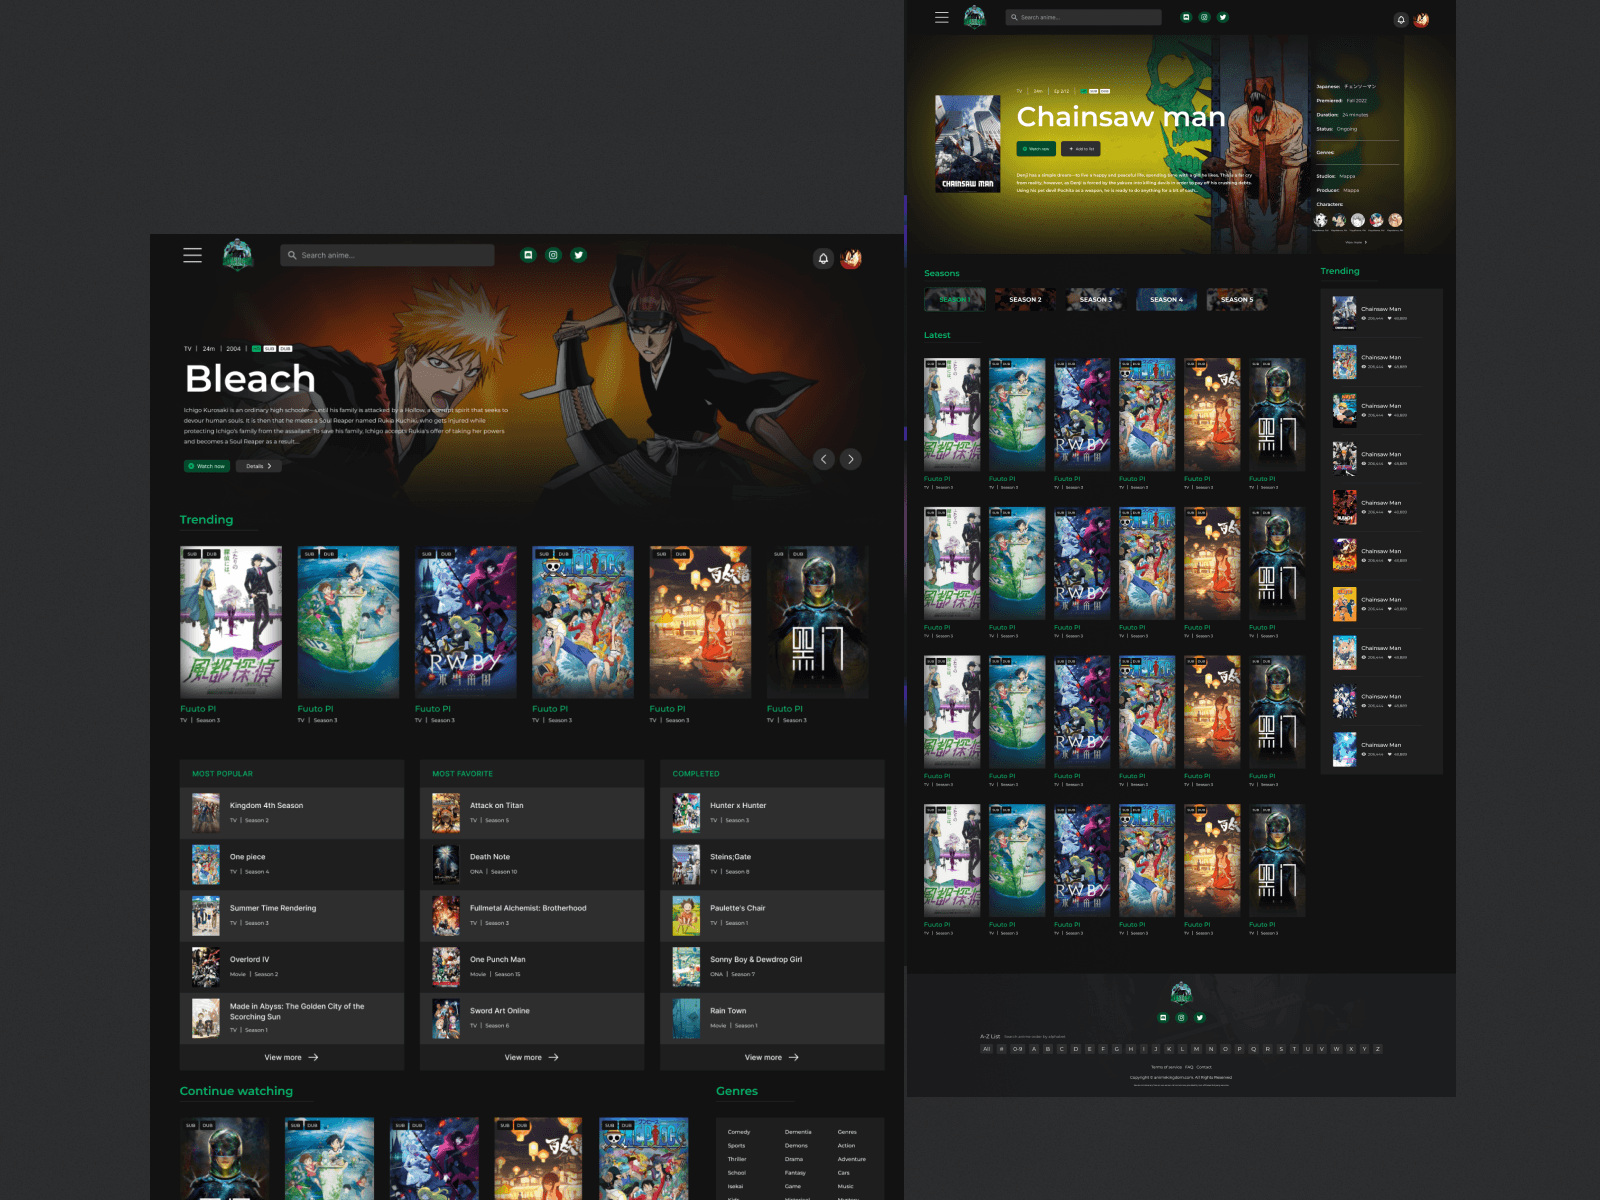The image size is (1600, 1200).
Task: Open Instagram icon in Chainsaw Man page header
Action: pos(1204,17)
